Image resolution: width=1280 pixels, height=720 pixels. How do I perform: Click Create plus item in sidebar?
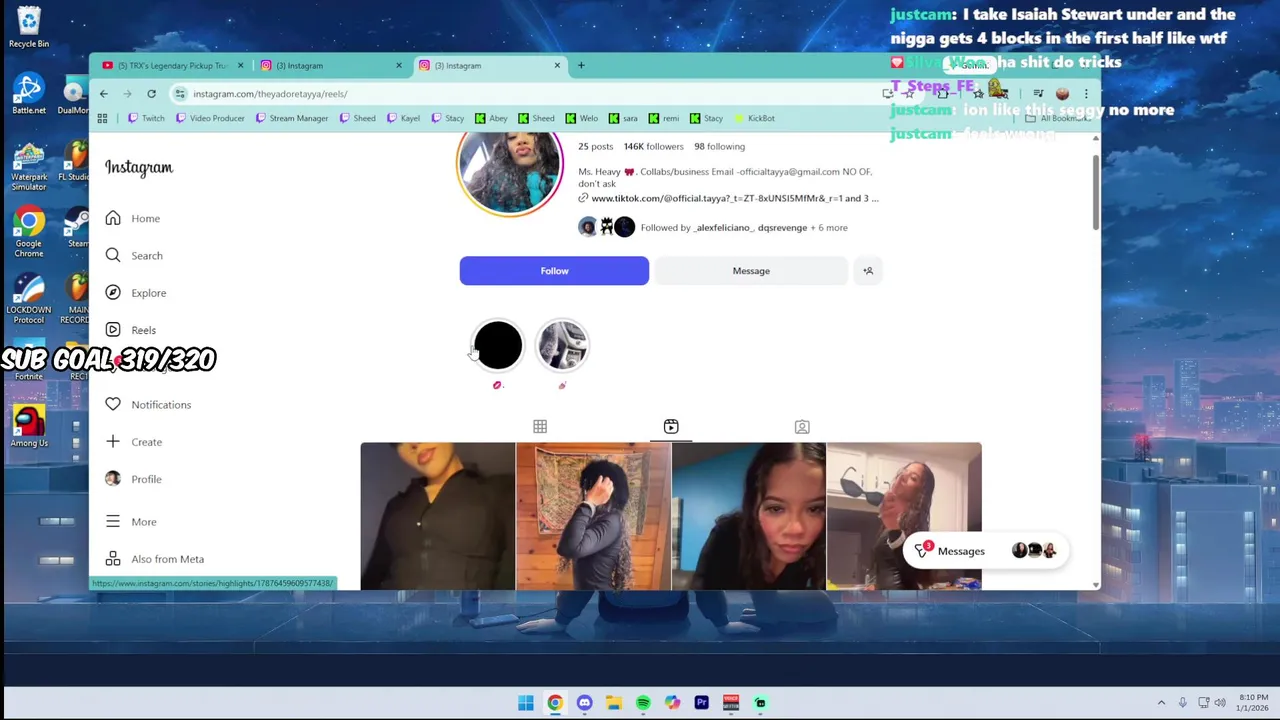[x=134, y=442]
